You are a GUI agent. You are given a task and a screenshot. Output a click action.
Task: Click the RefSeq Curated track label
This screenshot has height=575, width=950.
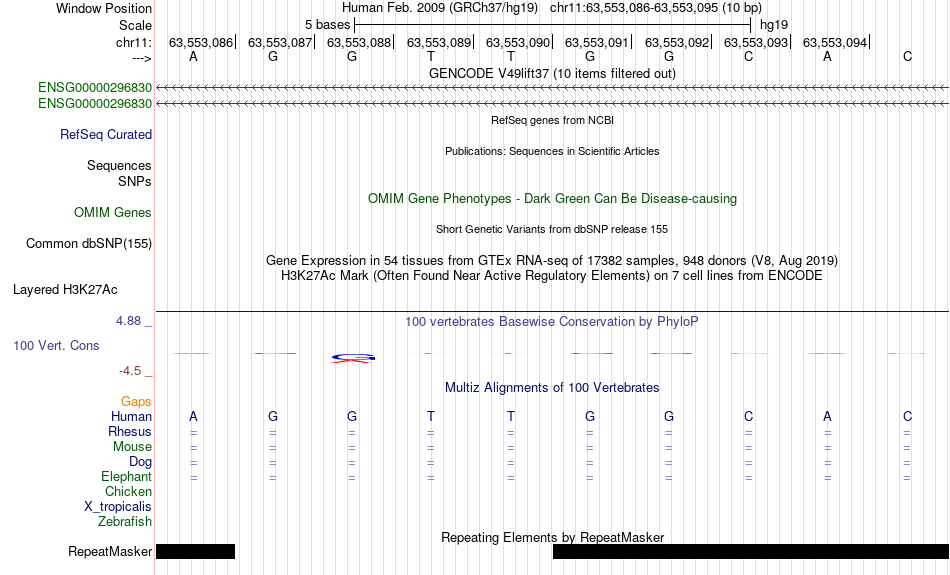[x=105, y=135]
